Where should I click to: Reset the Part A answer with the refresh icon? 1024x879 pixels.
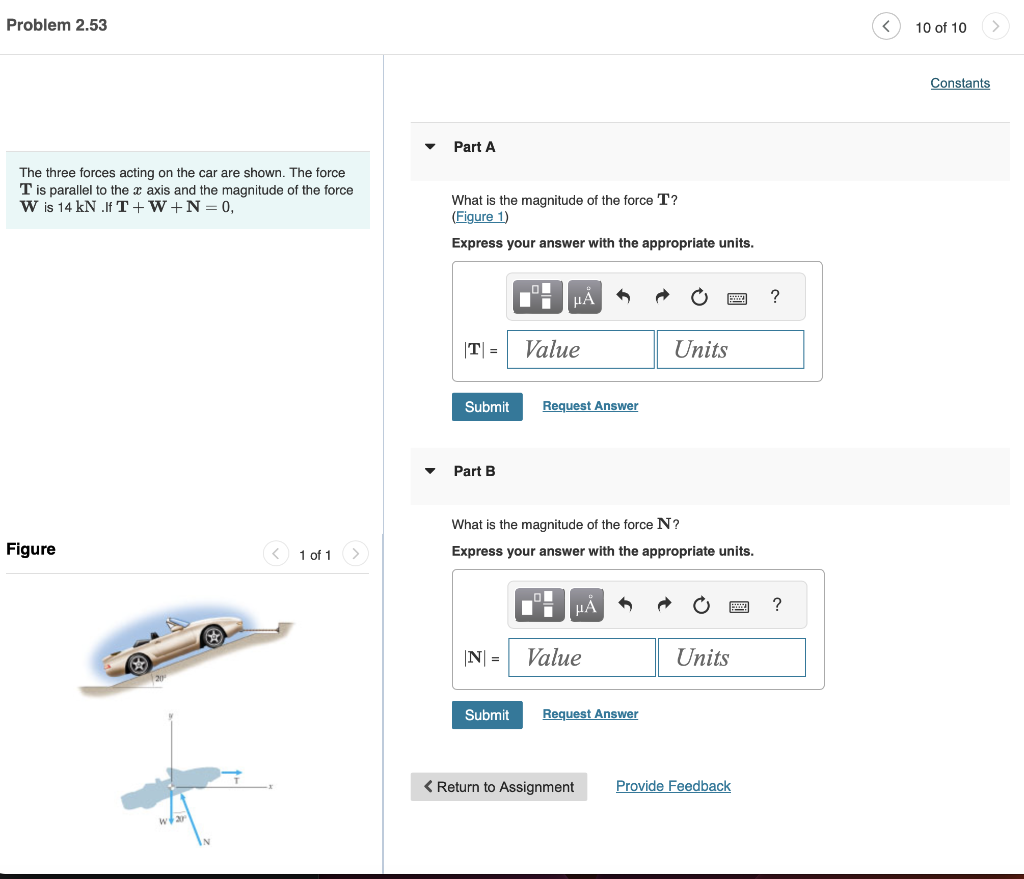[x=698, y=297]
